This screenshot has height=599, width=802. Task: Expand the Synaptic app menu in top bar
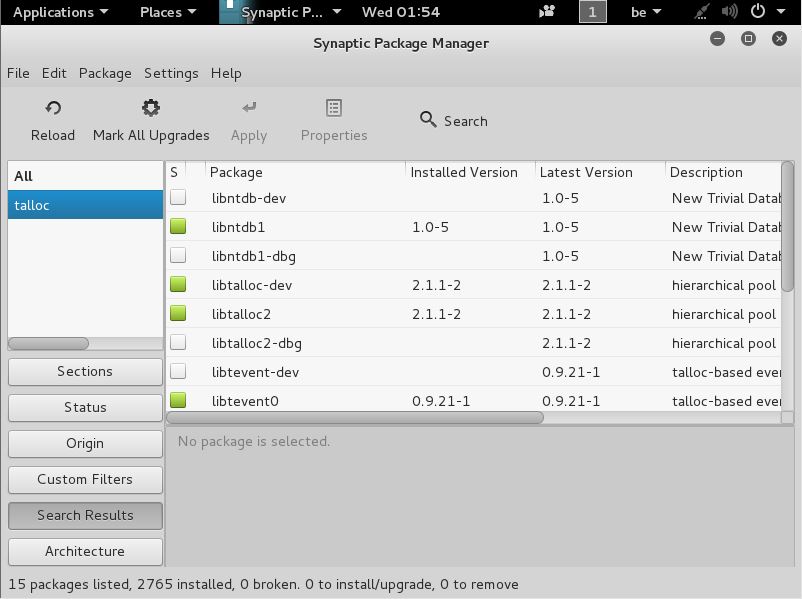(x=281, y=12)
